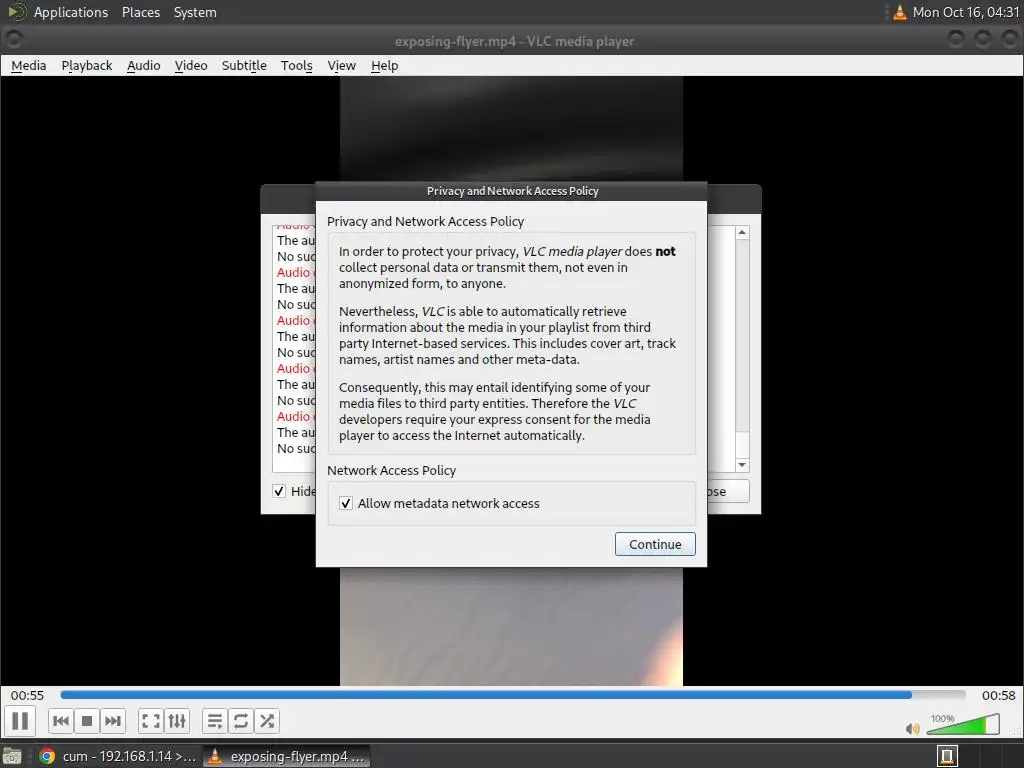Open the View menu
This screenshot has height=768, width=1024.
click(x=342, y=65)
